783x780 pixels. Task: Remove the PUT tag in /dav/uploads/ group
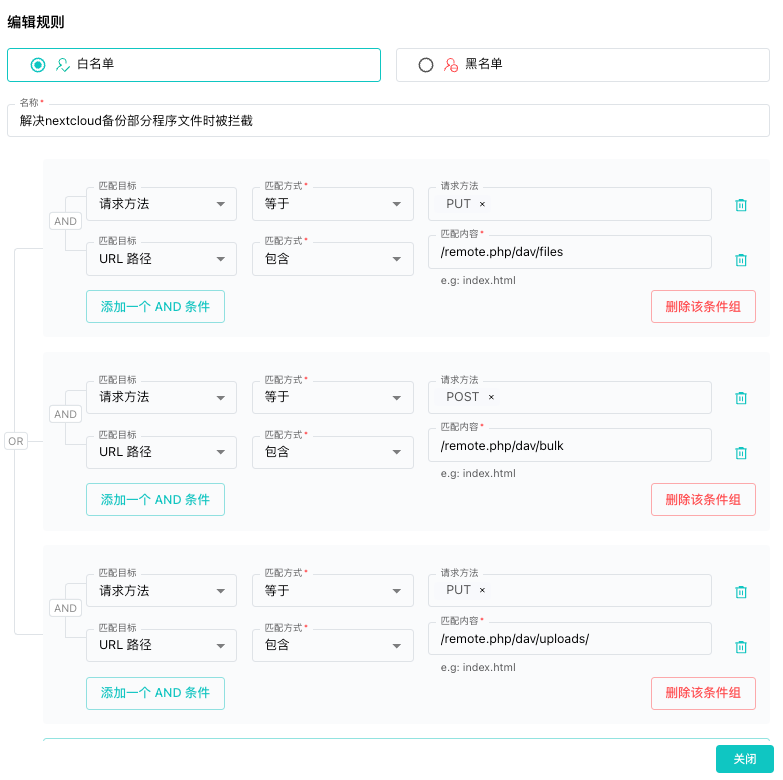pyautogui.click(x=482, y=590)
